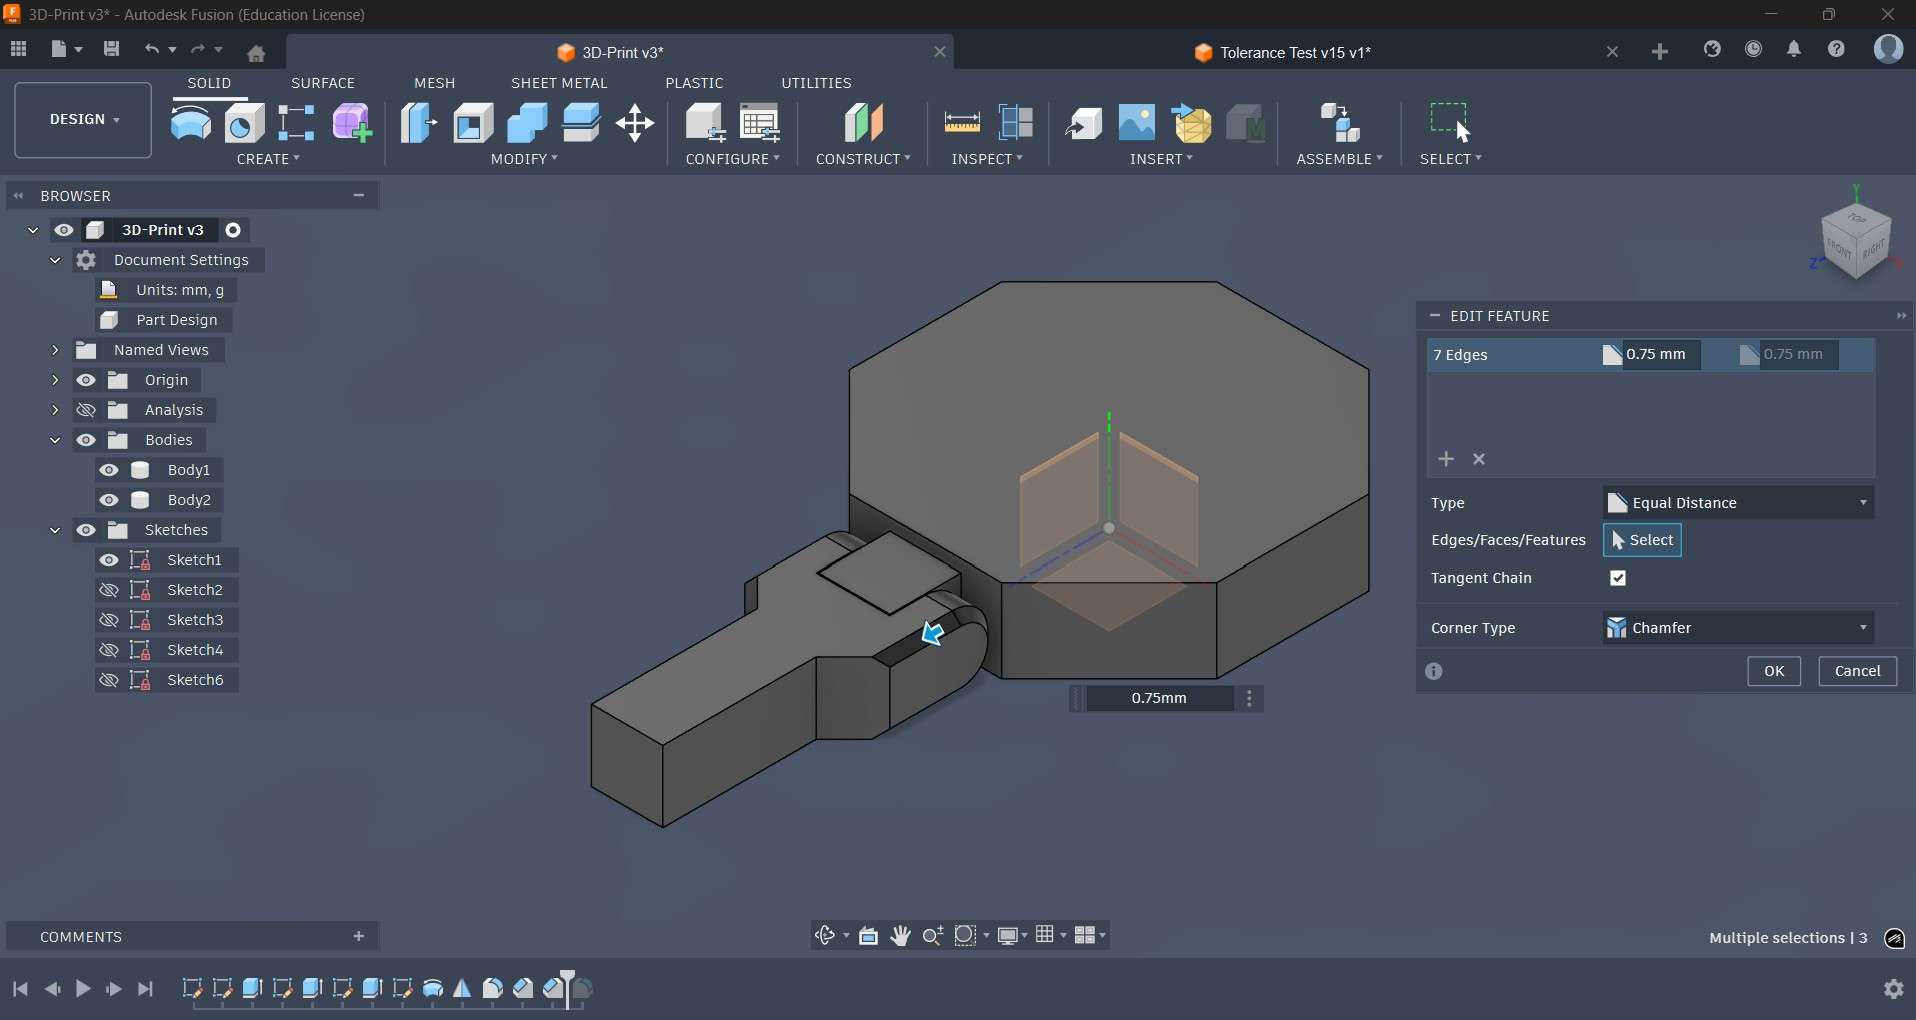The image size is (1916, 1020).
Task: Click the purple Create Form icon
Action: 352,123
